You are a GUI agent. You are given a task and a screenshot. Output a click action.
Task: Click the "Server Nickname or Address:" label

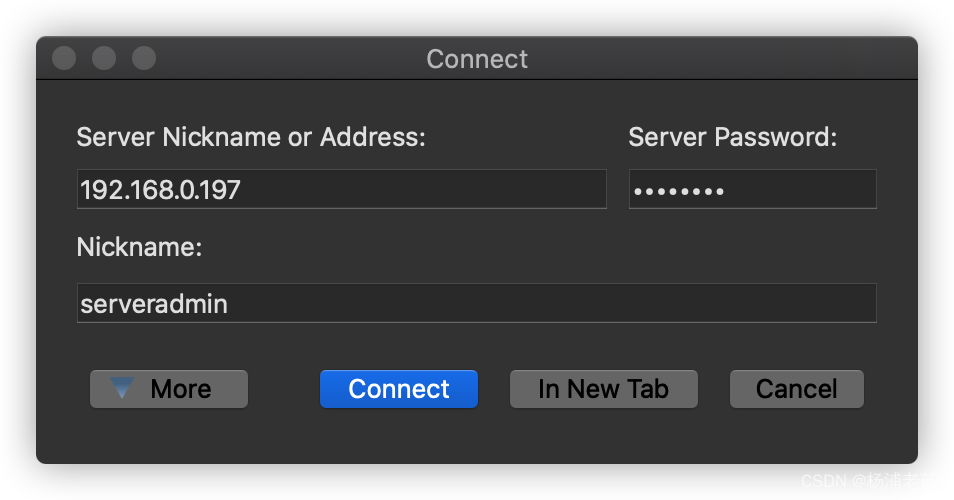(251, 138)
